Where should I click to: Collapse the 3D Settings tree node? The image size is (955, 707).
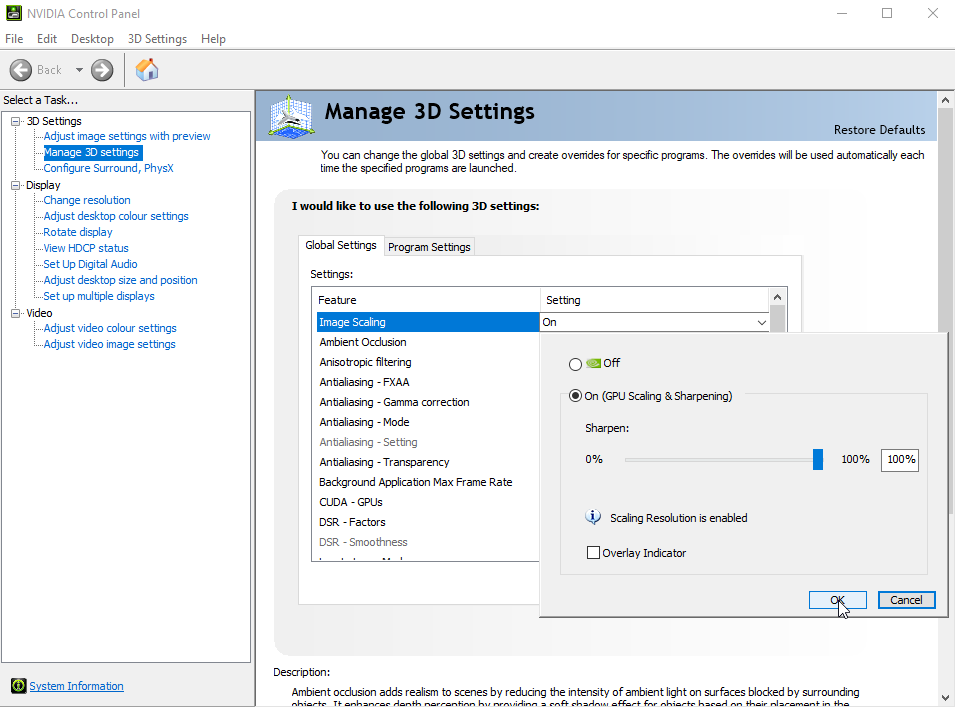click(16, 121)
